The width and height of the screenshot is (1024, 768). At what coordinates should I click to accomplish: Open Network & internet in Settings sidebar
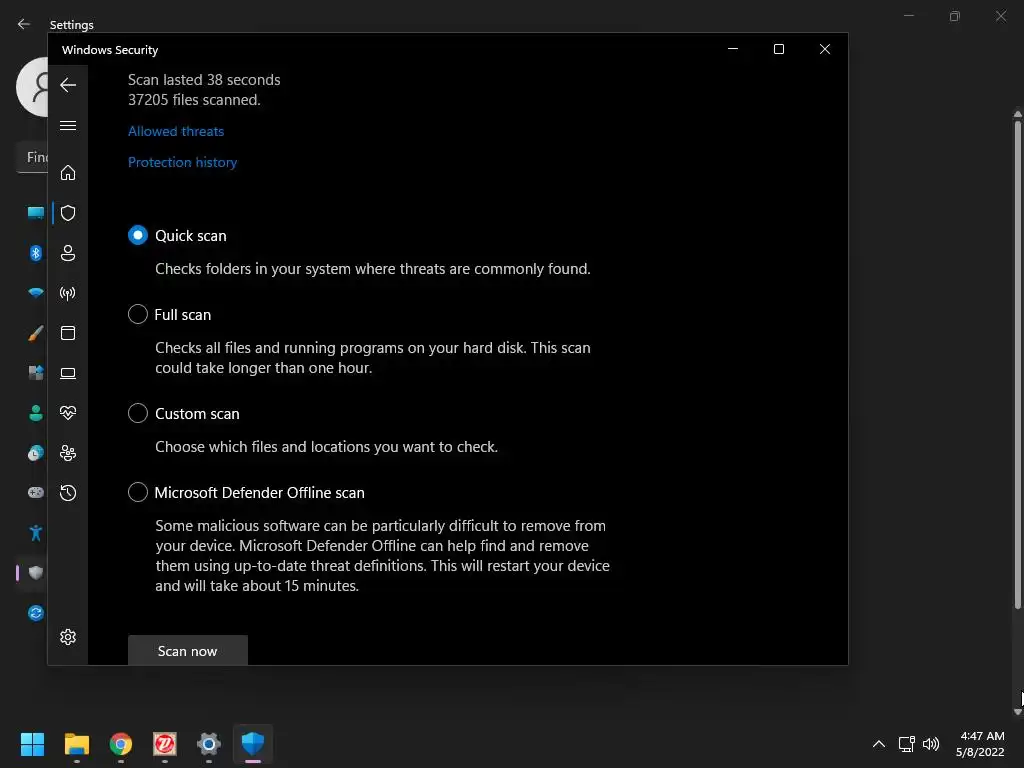click(35, 293)
